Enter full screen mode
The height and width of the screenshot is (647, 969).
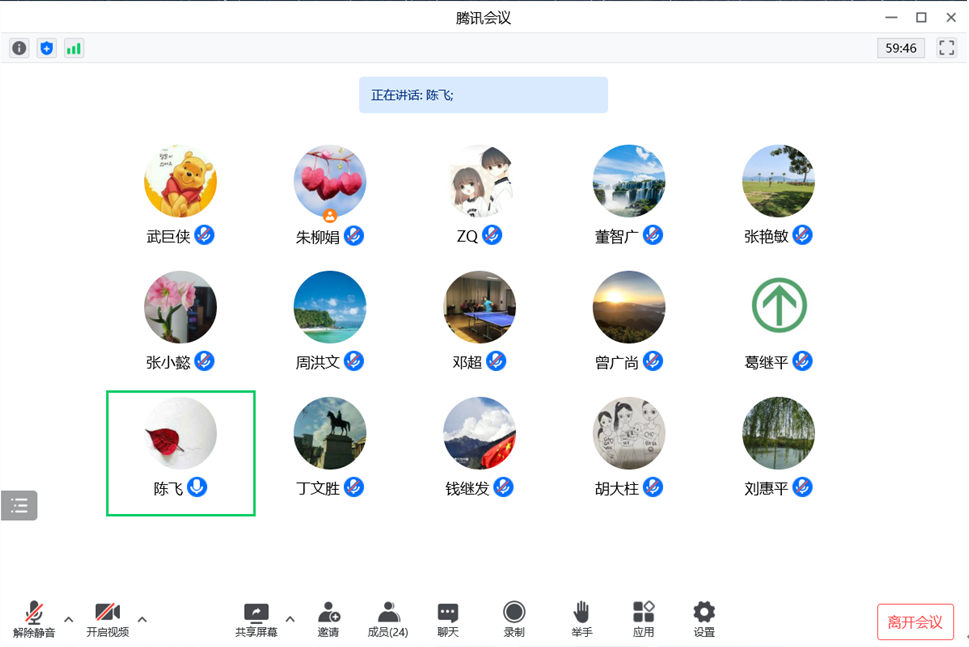(946, 48)
